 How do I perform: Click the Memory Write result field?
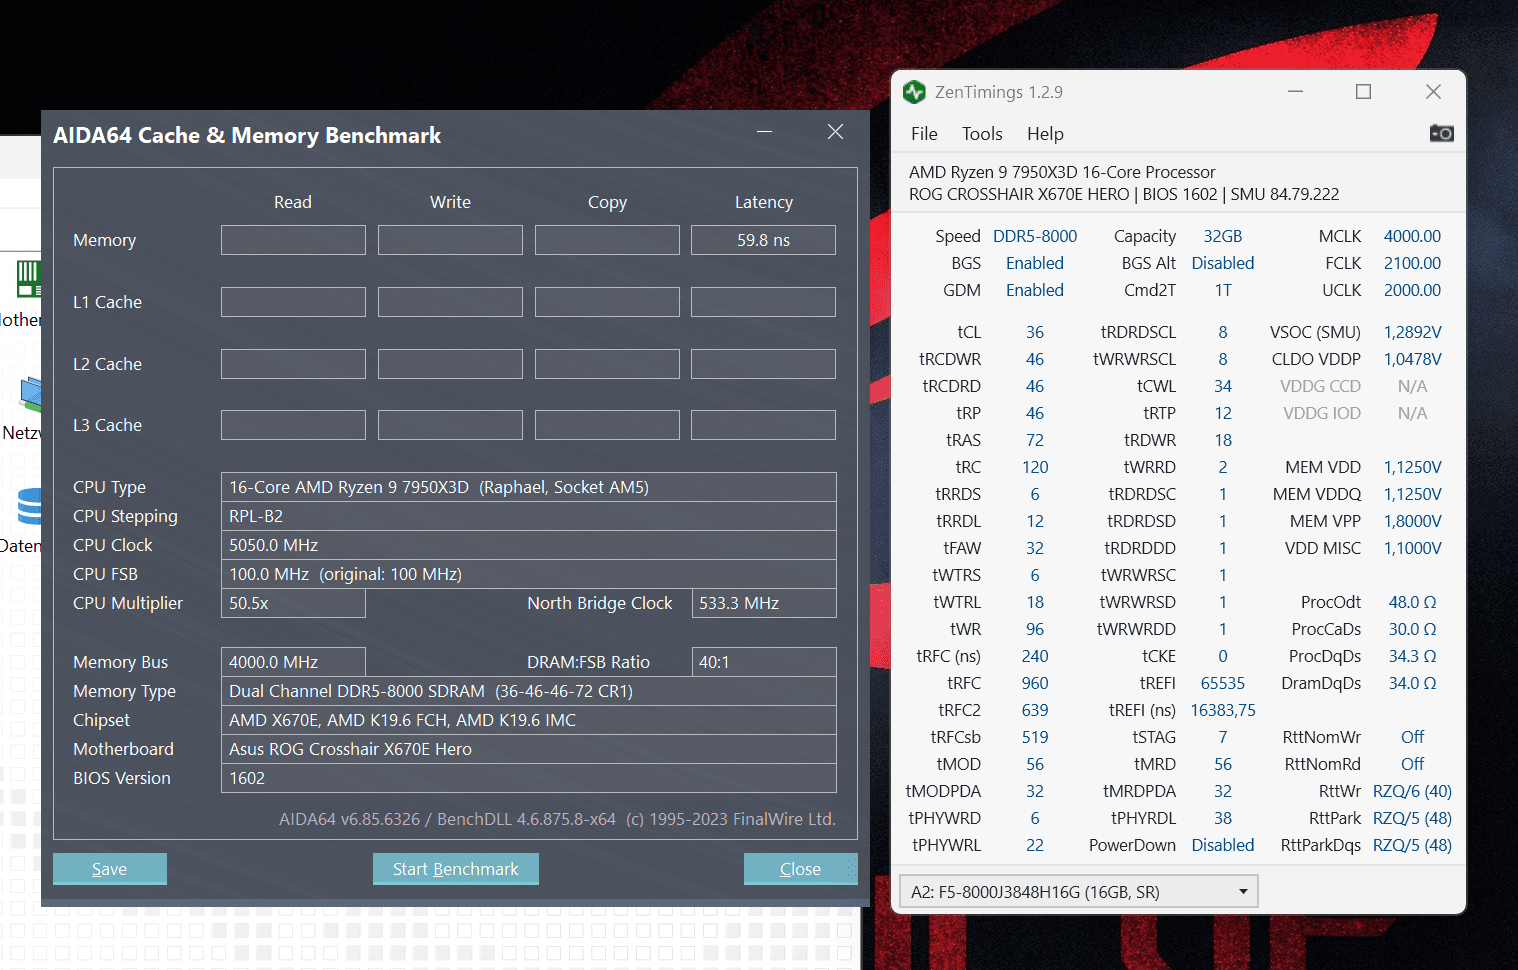pos(450,240)
